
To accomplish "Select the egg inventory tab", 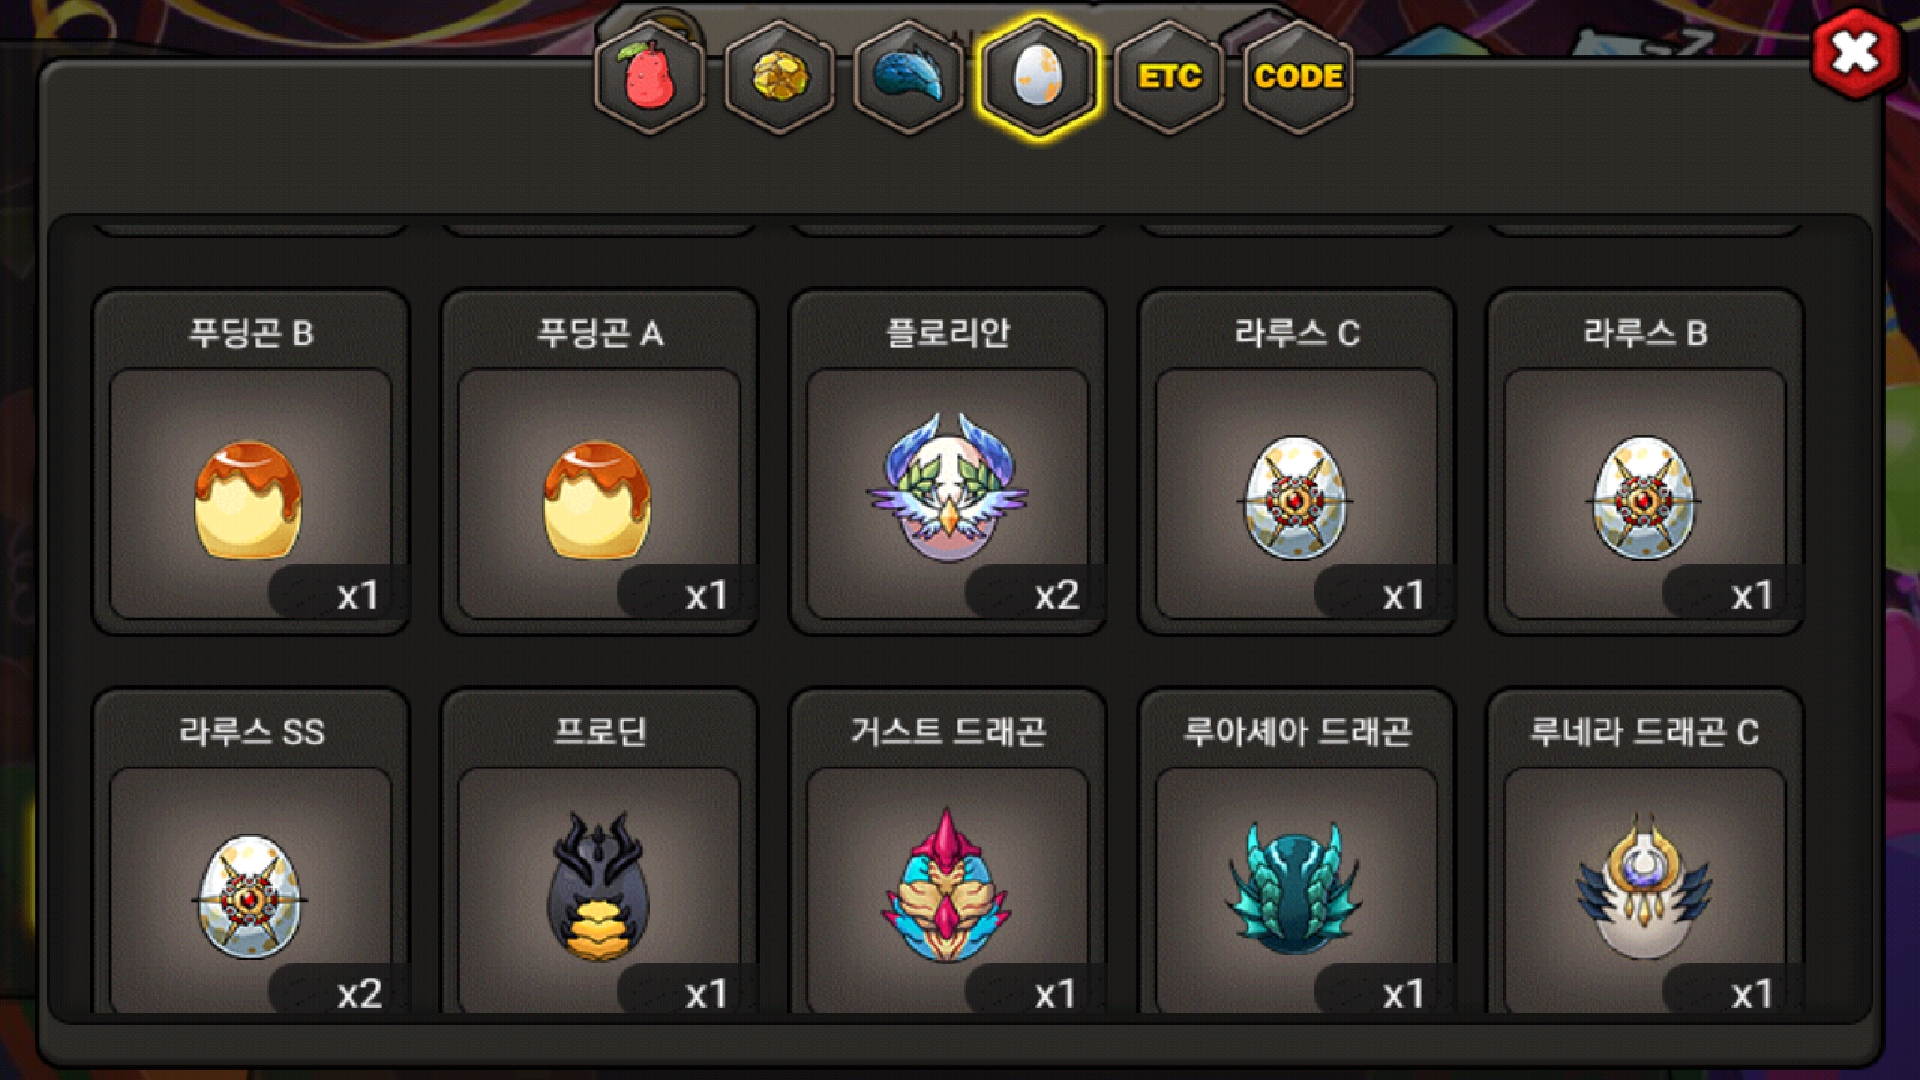I will [x=1039, y=77].
